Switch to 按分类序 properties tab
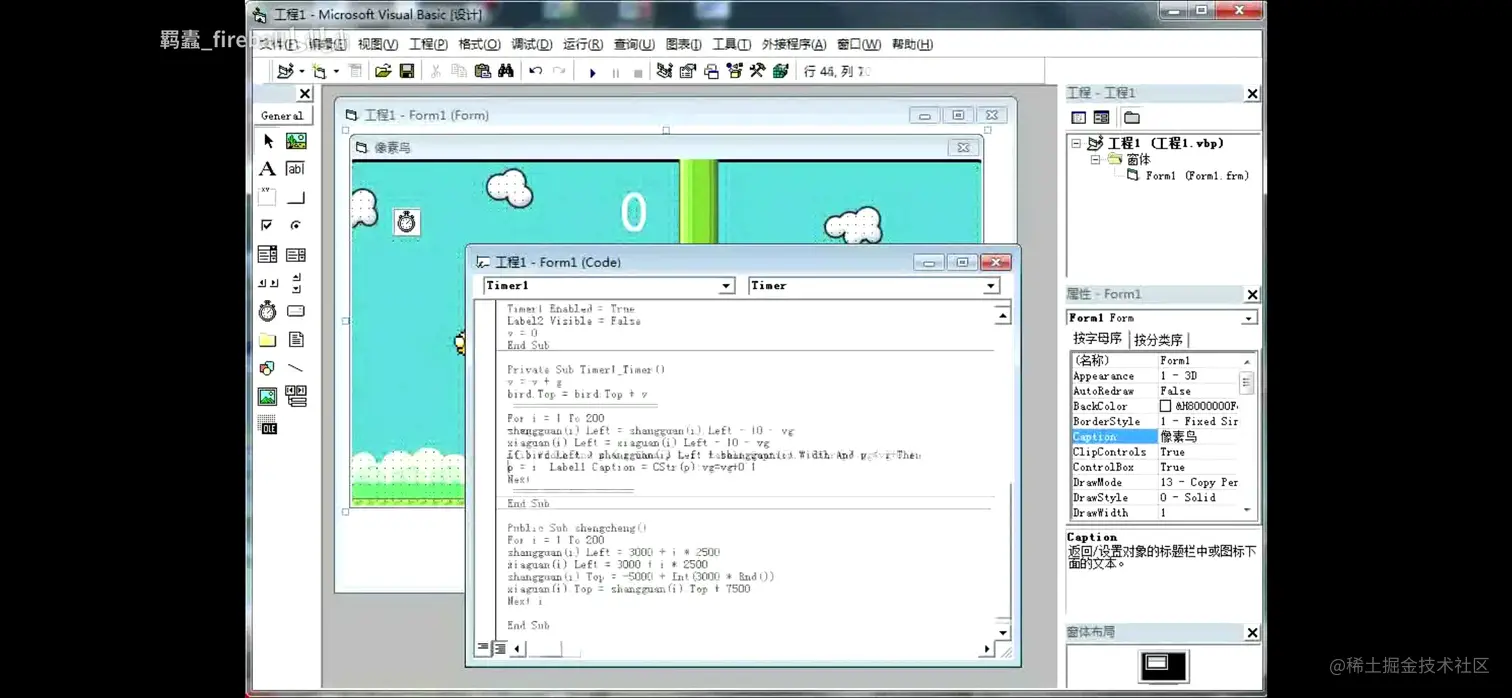 tap(1158, 340)
